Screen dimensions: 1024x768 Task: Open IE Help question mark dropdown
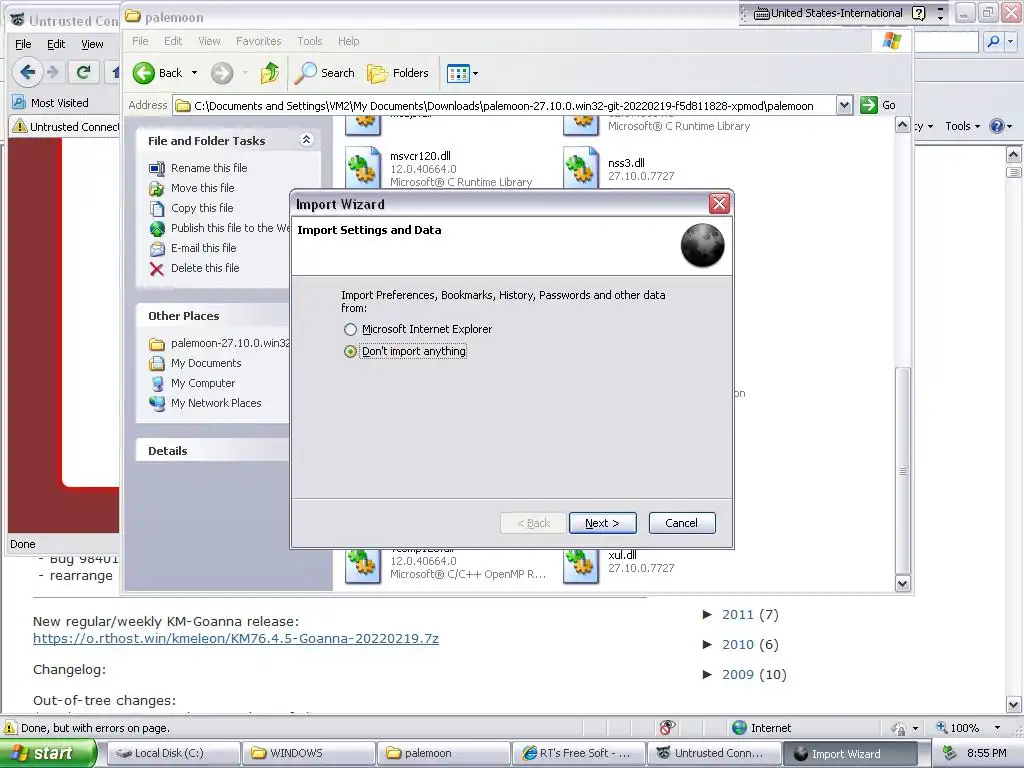tap(1000, 126)
